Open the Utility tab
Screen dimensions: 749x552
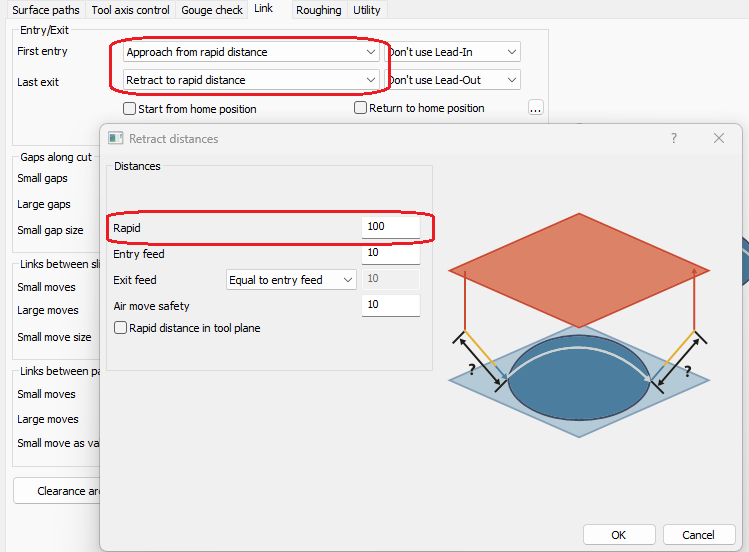pyautogui.click(x=366, y=10)
